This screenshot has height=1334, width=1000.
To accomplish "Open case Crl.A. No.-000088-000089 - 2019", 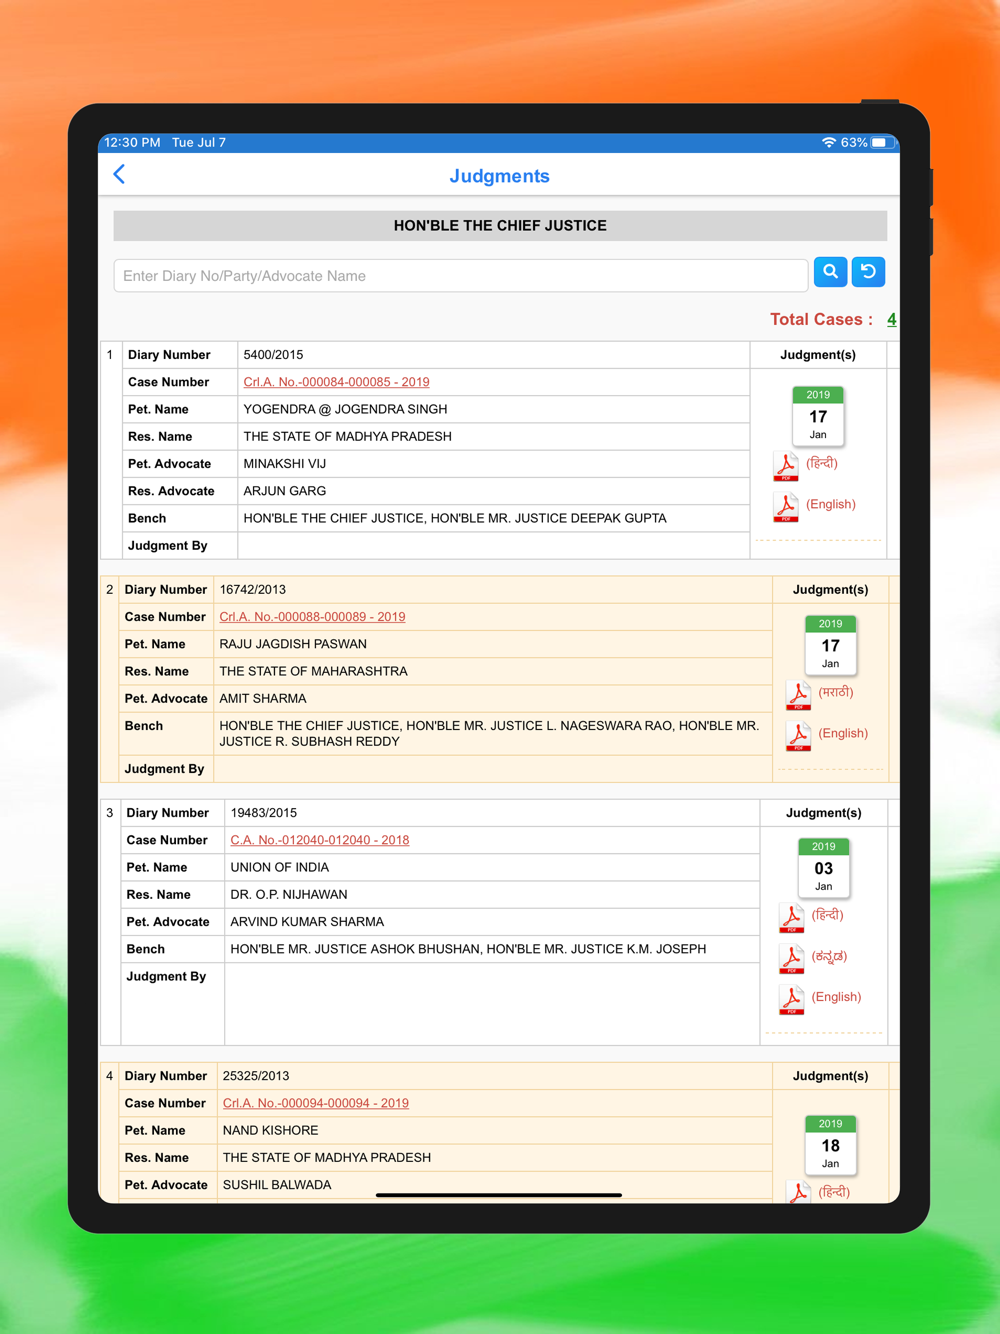I will (x=312, y=617).
